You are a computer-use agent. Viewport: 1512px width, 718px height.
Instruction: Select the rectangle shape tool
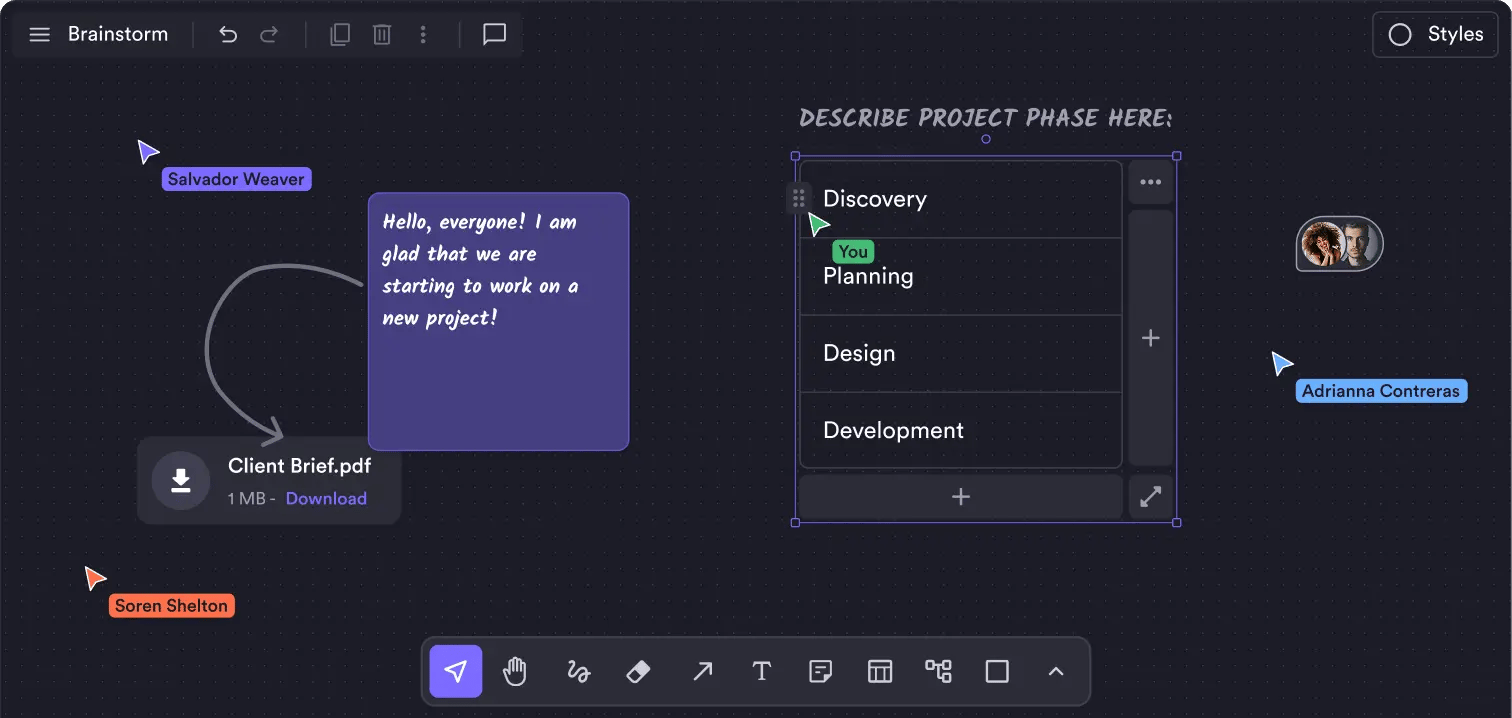997,671
